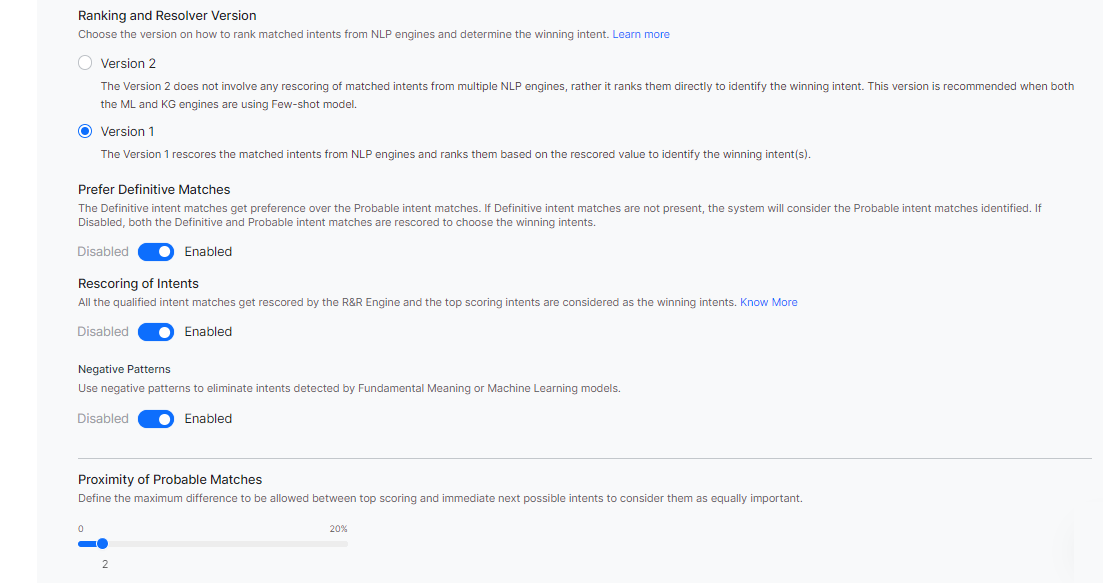Click the slider's 20% maximum label

tap(338, 528)
